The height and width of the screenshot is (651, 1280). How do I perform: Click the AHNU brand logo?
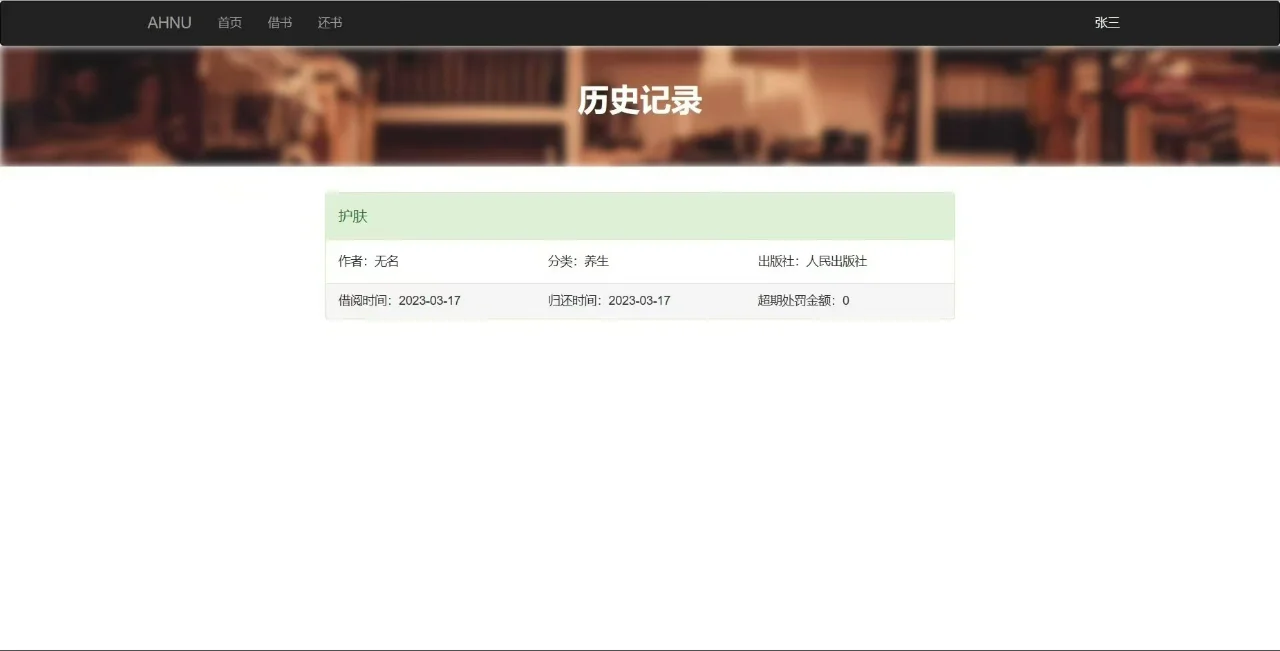point(169,22)
